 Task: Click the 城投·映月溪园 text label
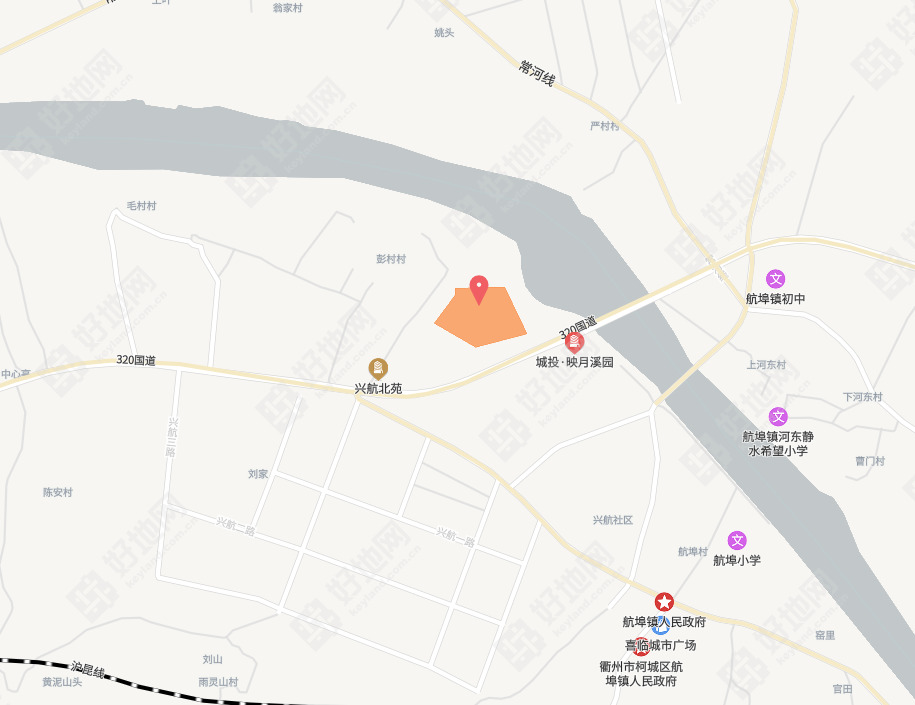coord(575,362)
